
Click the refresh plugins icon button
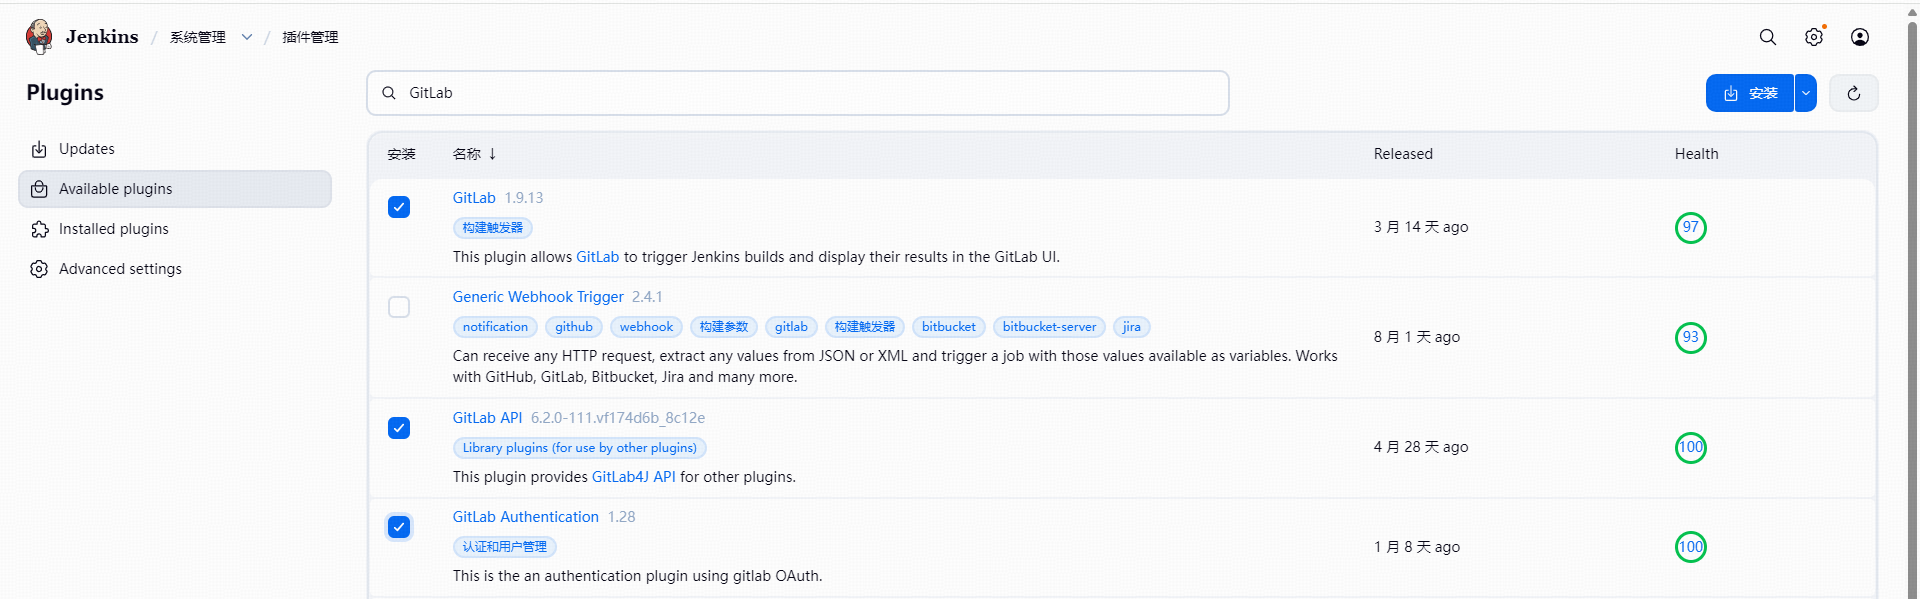pyautogui.click(x=1854, y=93)
